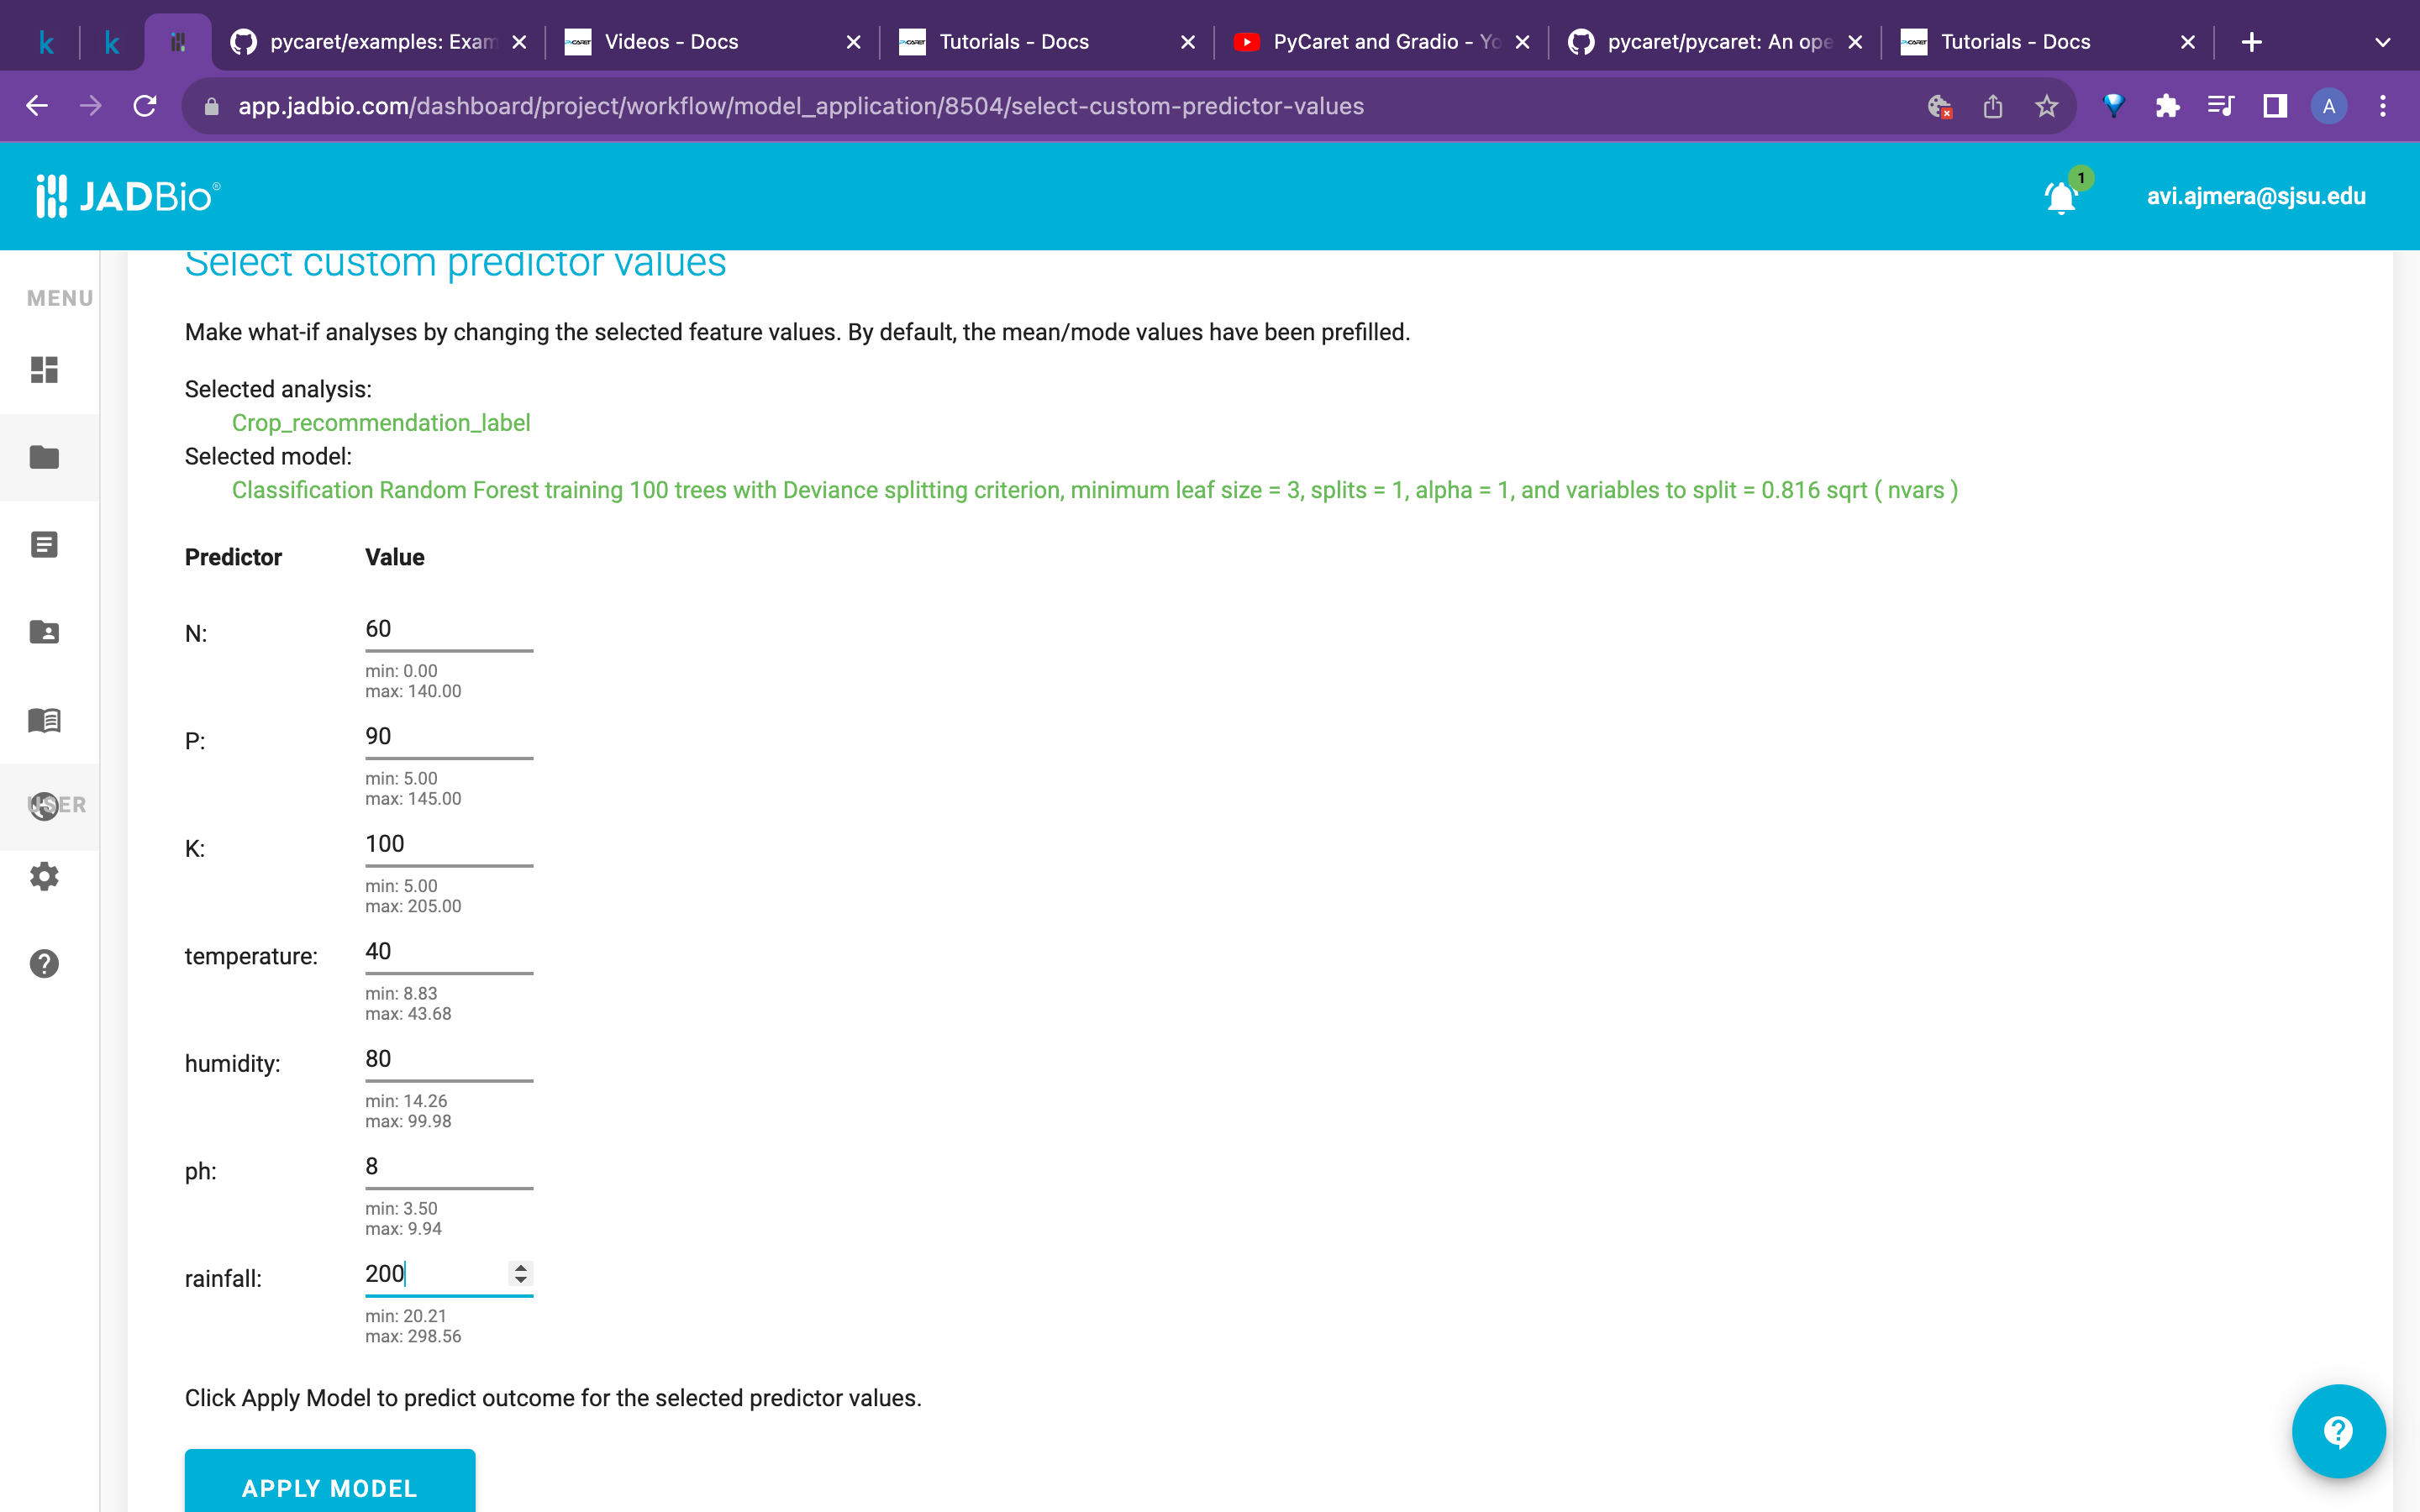Open the settings gear icon in sidebar
2420x1512 pixels.
(44, 876)
